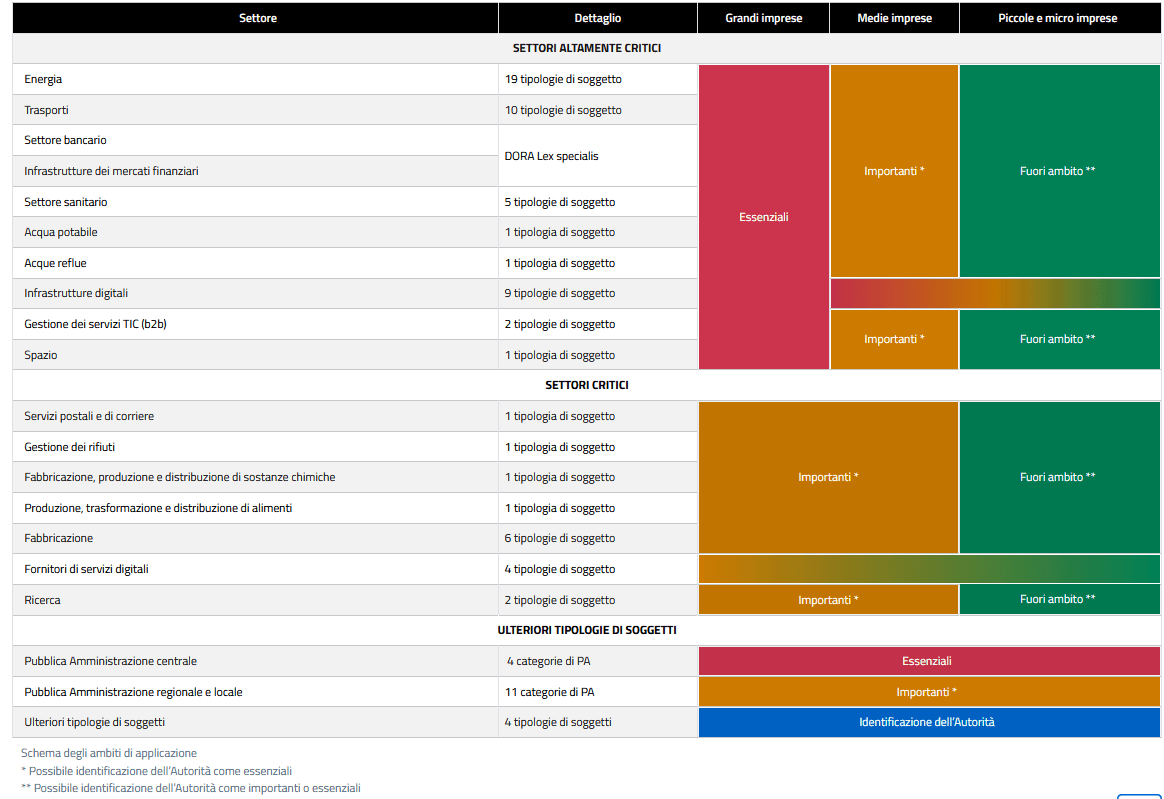This screenshot has height=799, width=1164.
Task: Select the Gestione dei servizi TIC (b2b) row
Action: [x=257, y=324]
